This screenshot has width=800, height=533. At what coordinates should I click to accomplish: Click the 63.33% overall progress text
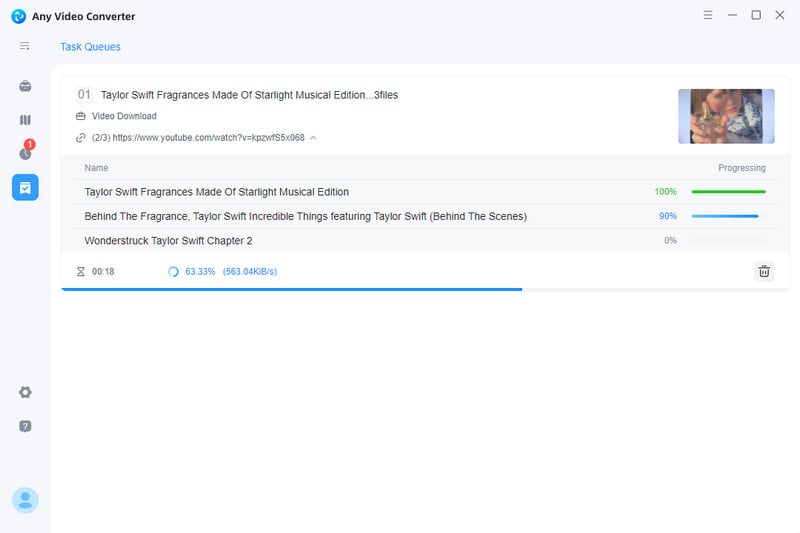(x=200, y=271)
